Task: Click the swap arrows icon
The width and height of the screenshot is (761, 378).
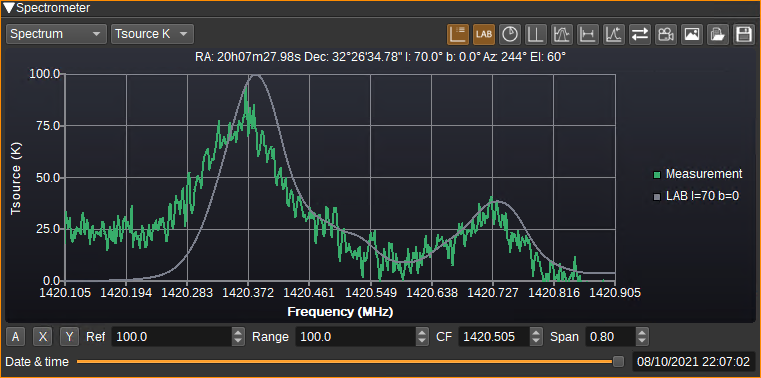Action: [x=640, y=34]
